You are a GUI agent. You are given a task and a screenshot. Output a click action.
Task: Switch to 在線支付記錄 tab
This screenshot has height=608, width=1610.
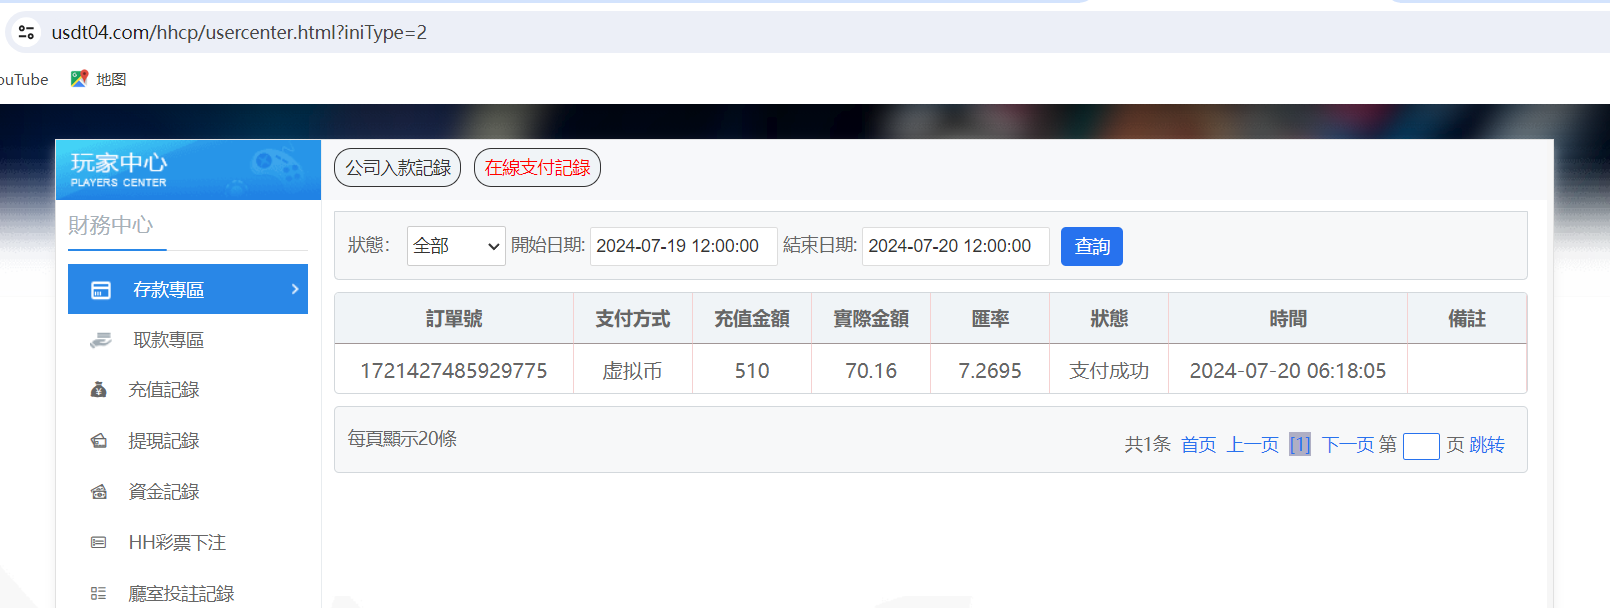(537, 168)
